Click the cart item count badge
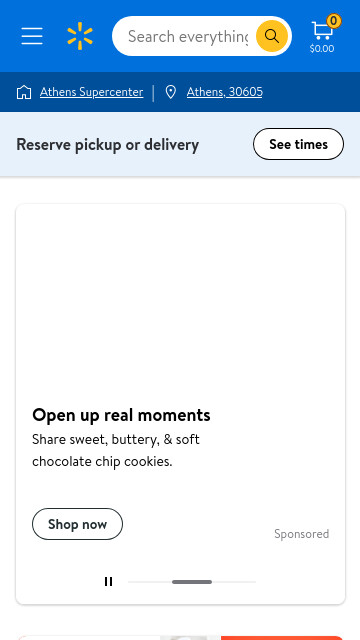This screenshot has height=640, width=360. [333, 21]
